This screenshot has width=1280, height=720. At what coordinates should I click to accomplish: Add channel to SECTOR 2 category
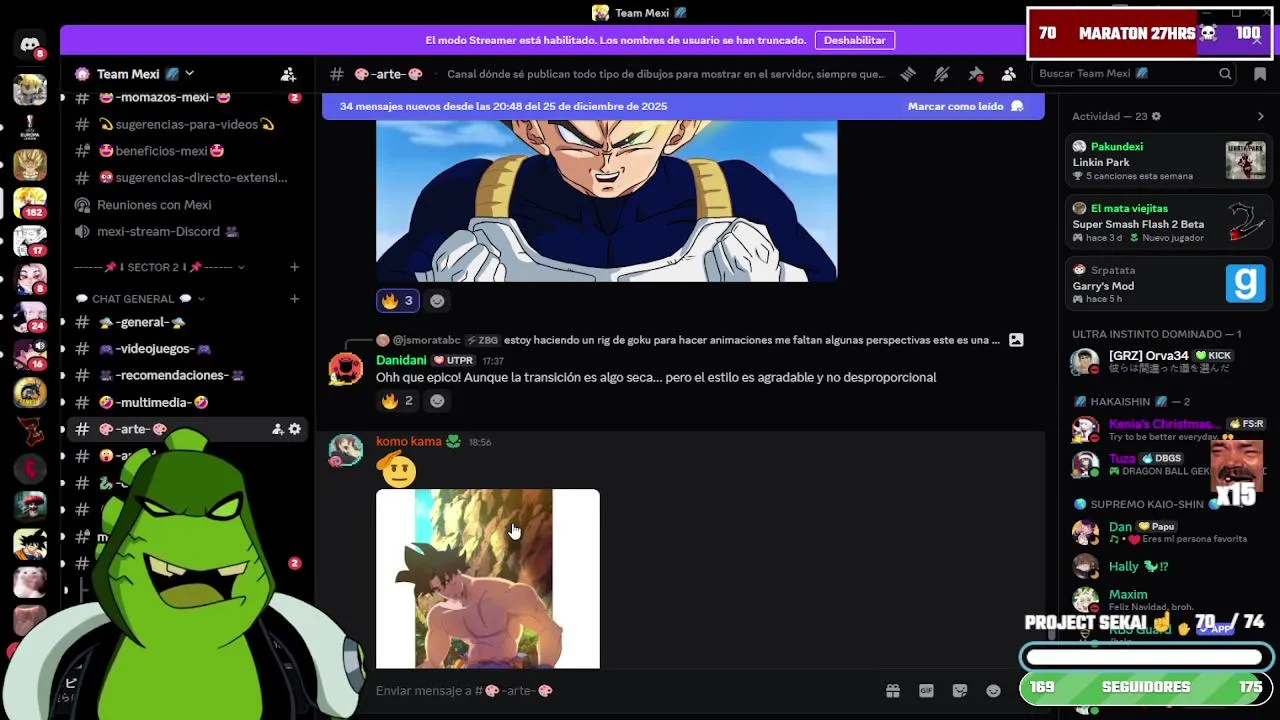coord(294,267)
